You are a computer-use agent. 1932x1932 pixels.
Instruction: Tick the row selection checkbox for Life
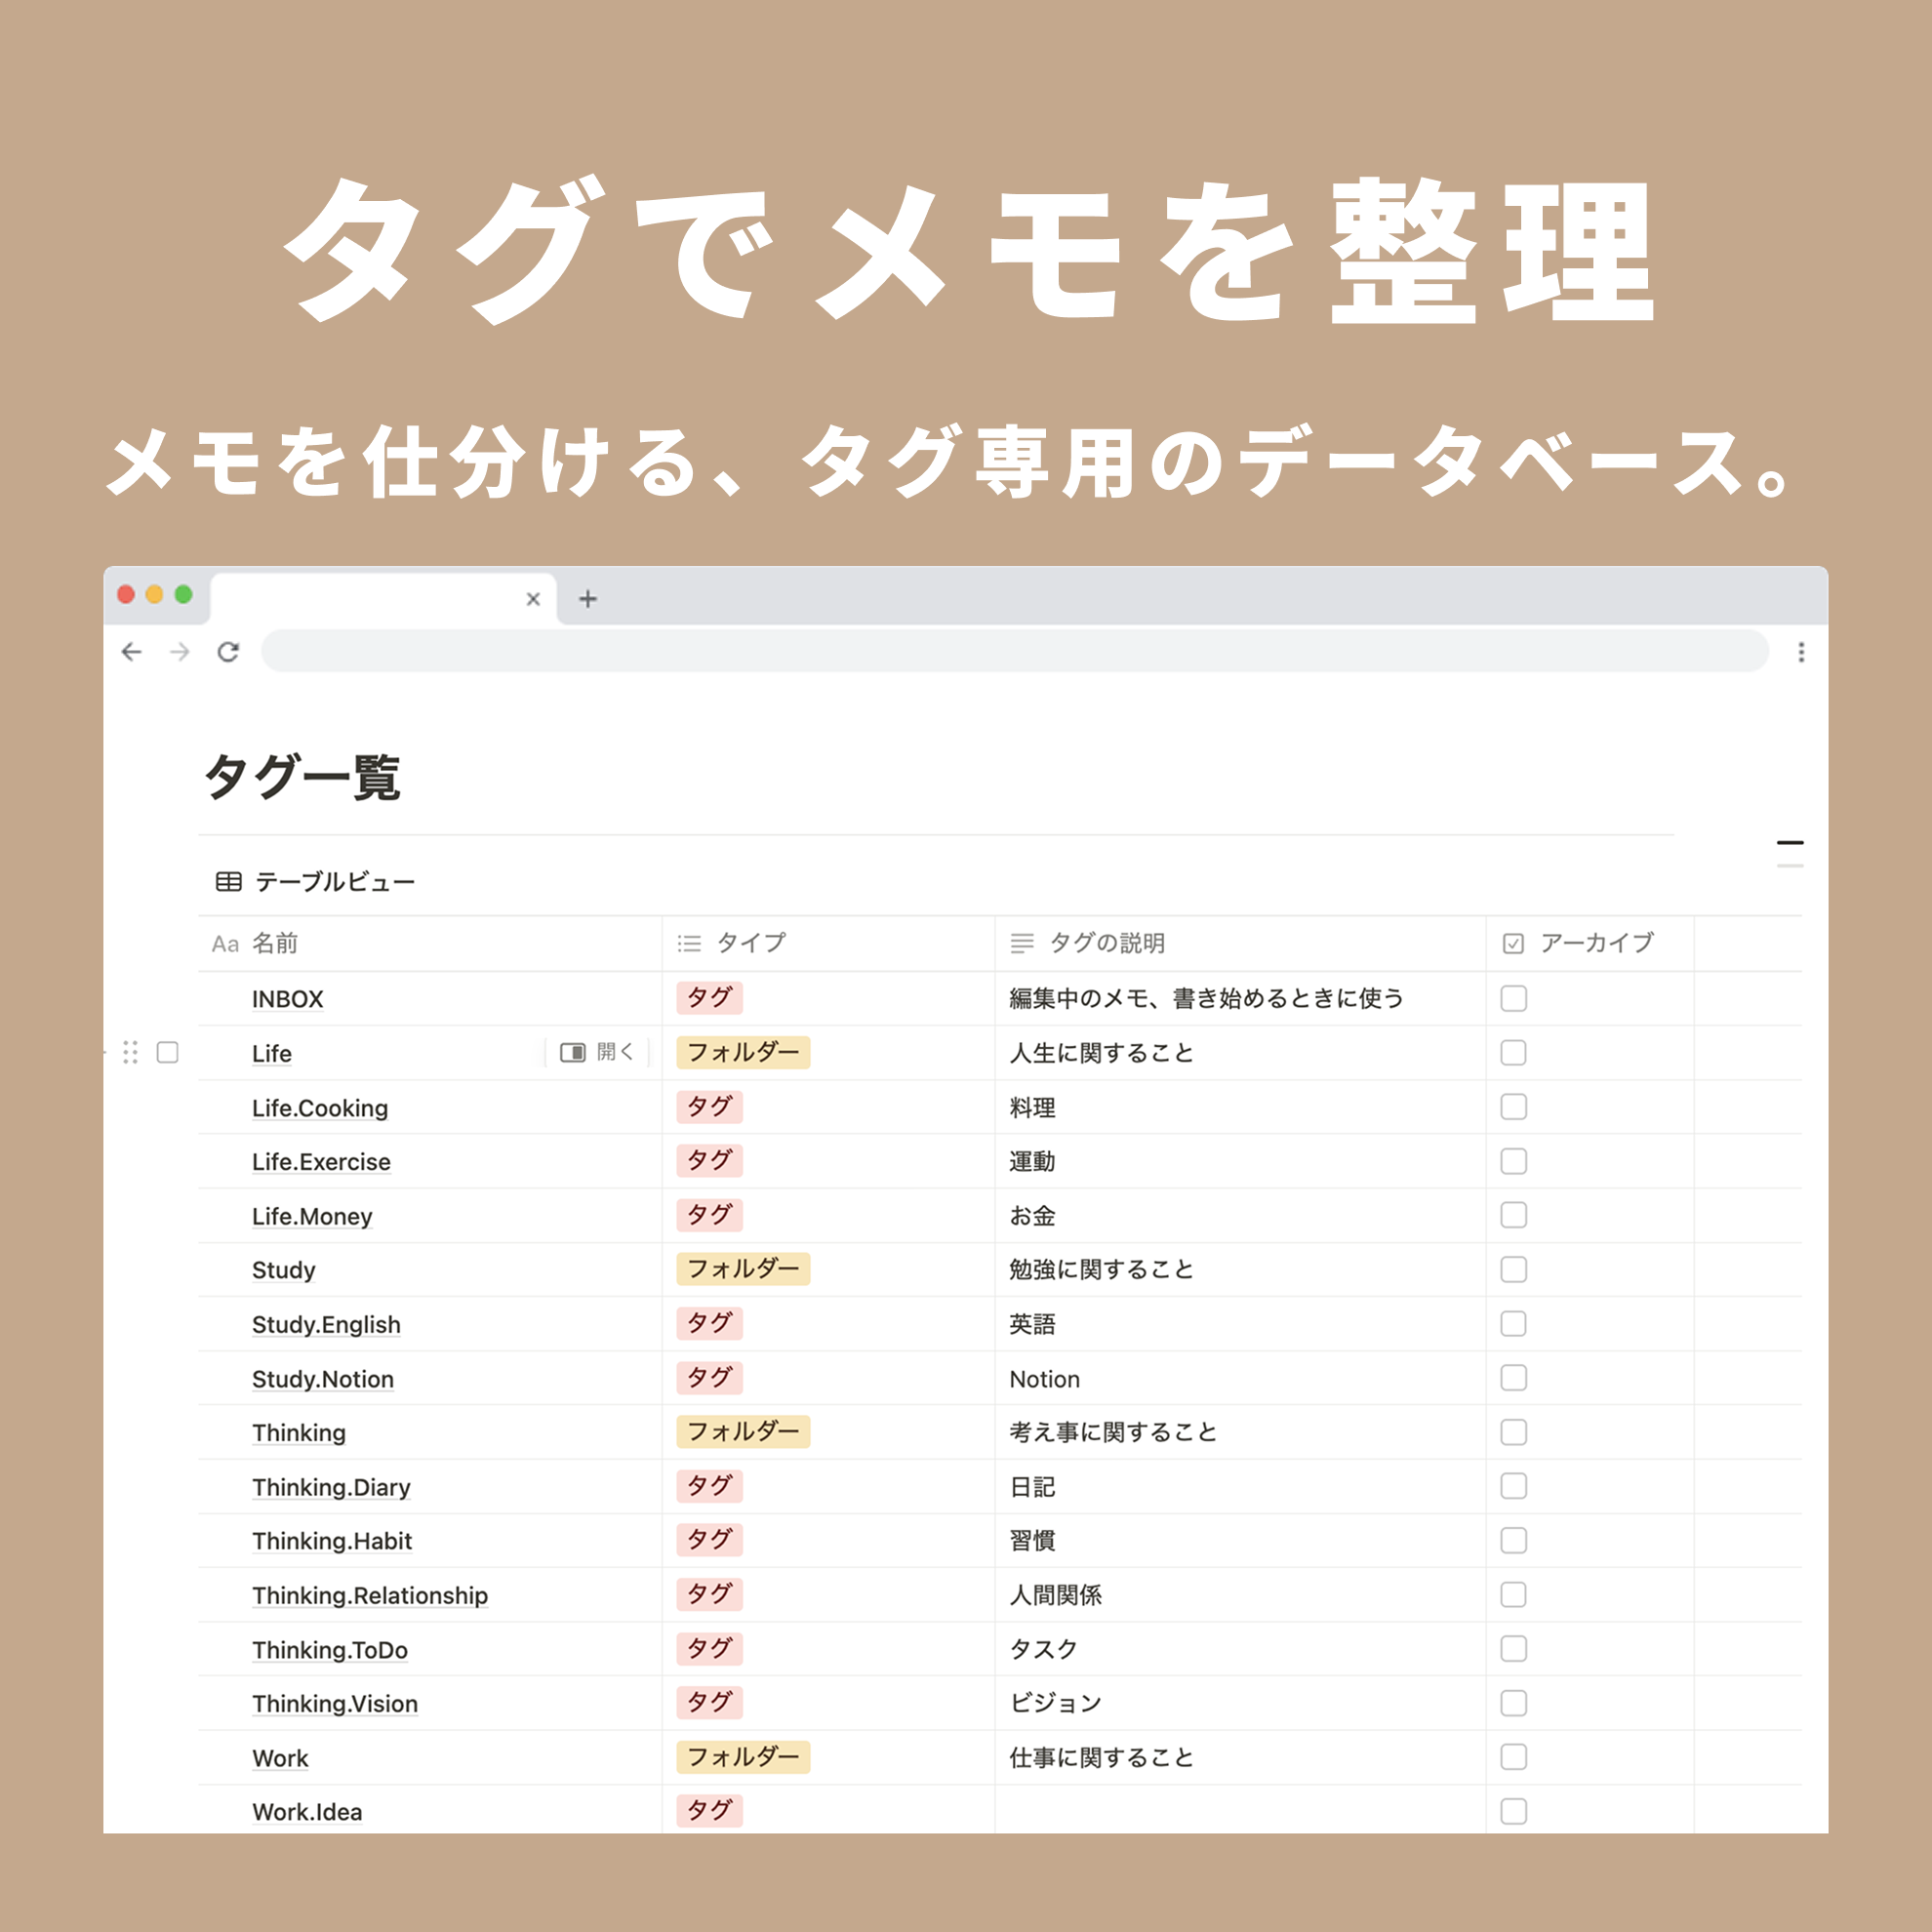coord(168,1052)
